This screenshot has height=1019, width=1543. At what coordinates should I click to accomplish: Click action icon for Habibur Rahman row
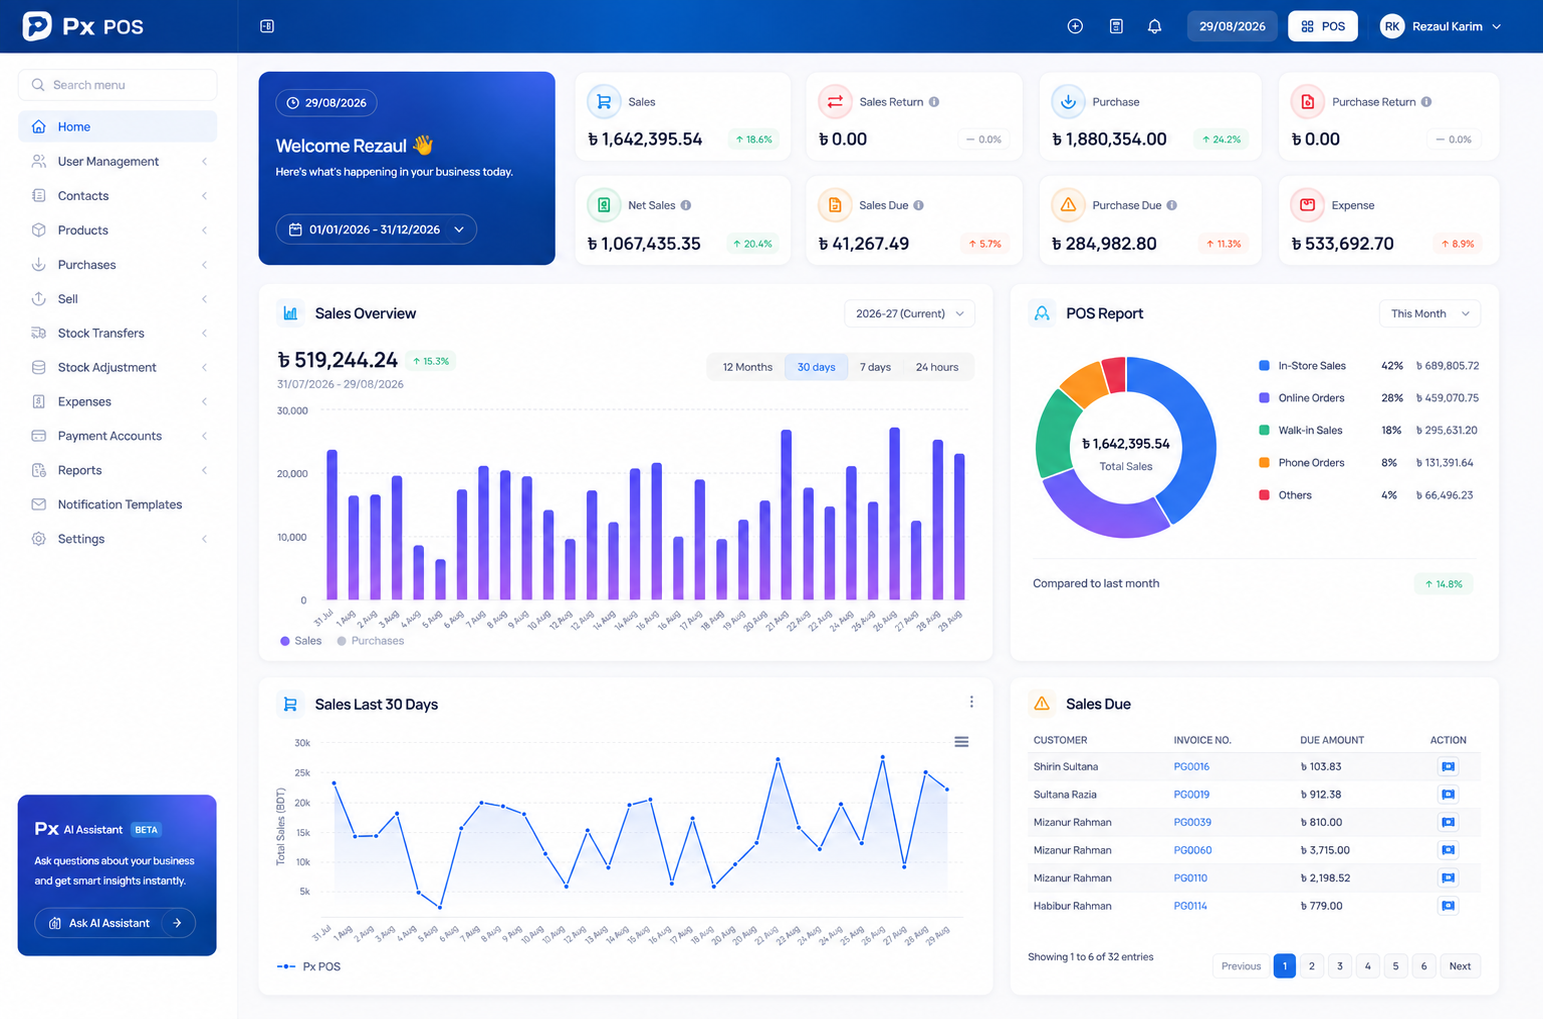[x=1447, y=906]
